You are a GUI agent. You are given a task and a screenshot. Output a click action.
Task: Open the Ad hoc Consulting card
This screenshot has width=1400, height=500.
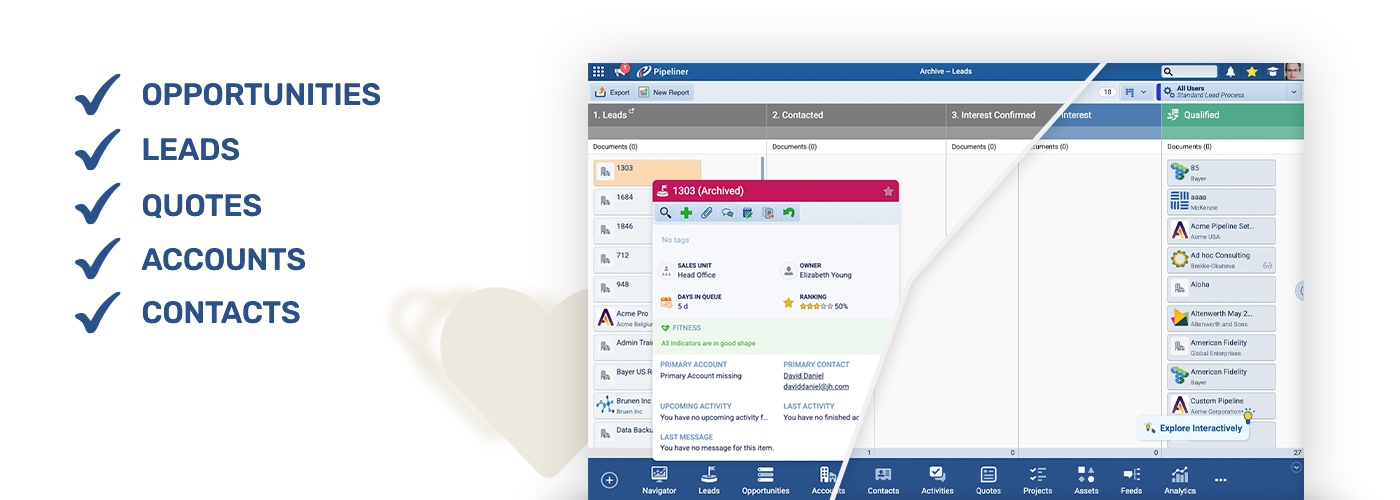1221,259
